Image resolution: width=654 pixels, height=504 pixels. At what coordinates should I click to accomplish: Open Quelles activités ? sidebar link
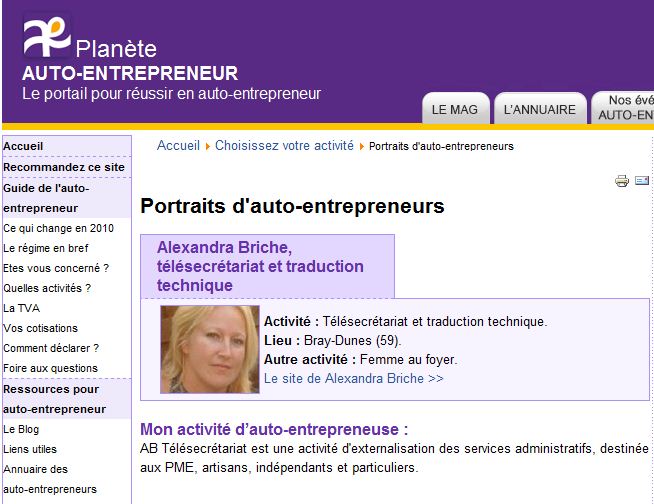[47, 288]
